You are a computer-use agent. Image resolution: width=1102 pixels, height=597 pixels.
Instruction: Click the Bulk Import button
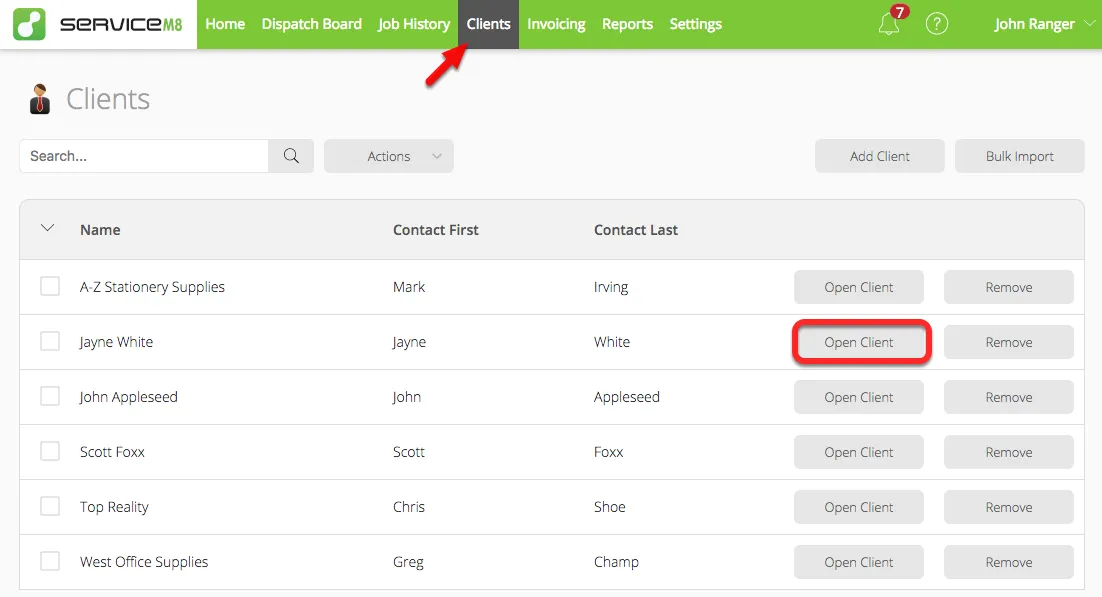(x=1019, y=156)
